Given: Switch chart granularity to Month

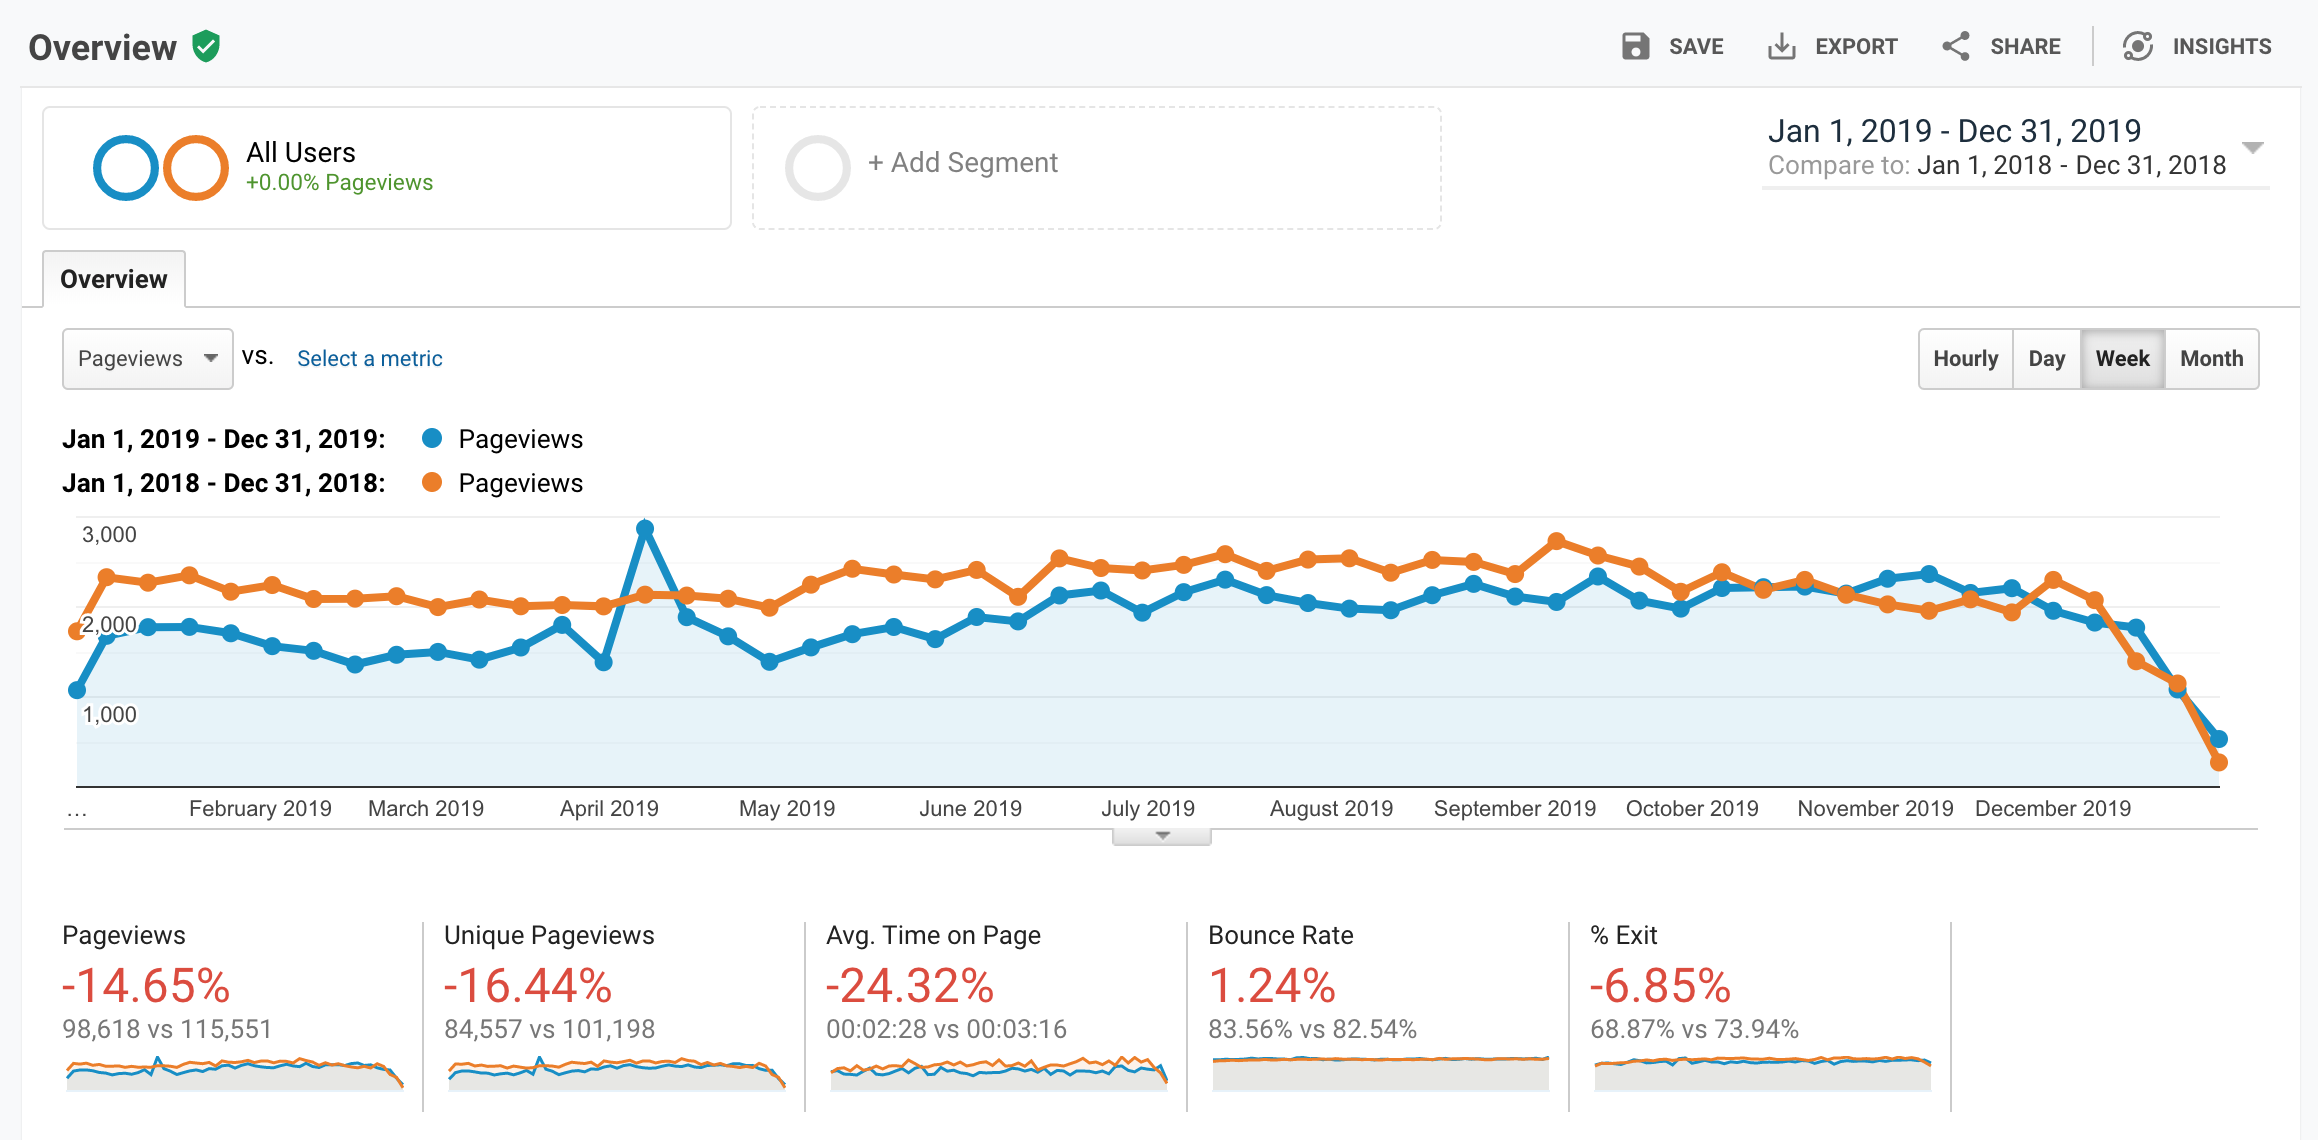Looking at the screenshot, I should point(2211,359).
